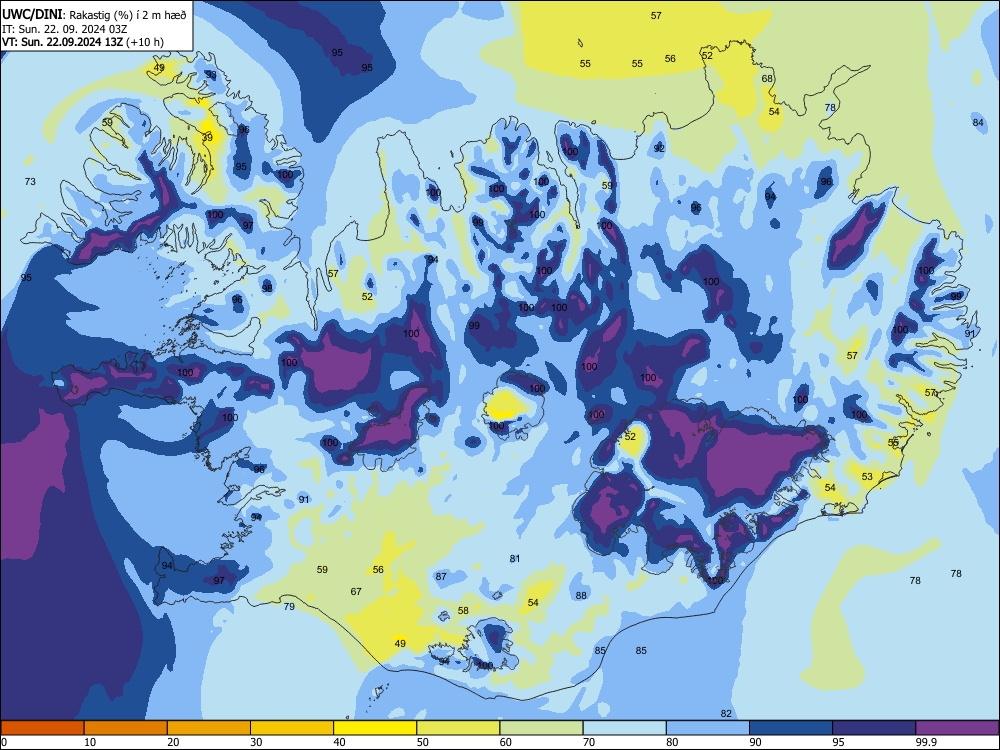The image size is (1000, 750).
Task: Click the "Rakastig (%) í 2 m hæð" label
Action: click(x=128, y=15)
